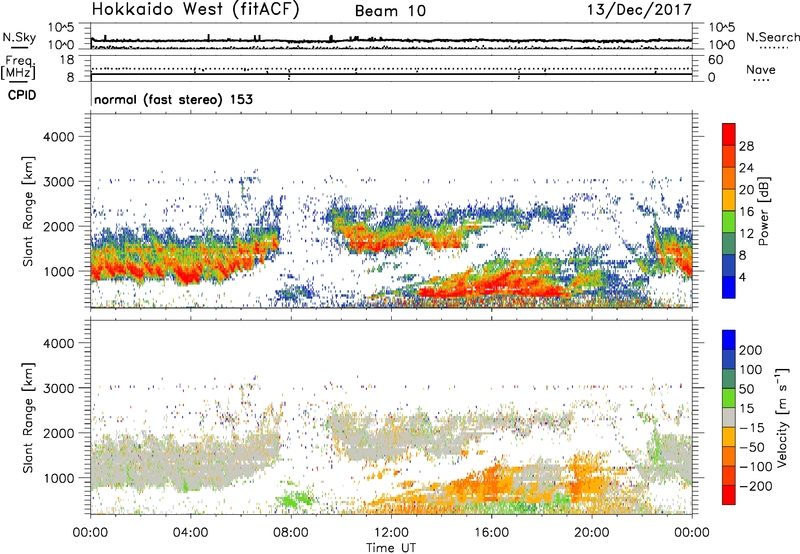Click the '60' Nave axis value
The height and width of the screenshot is (554, 800).
[x=715, y=60]
